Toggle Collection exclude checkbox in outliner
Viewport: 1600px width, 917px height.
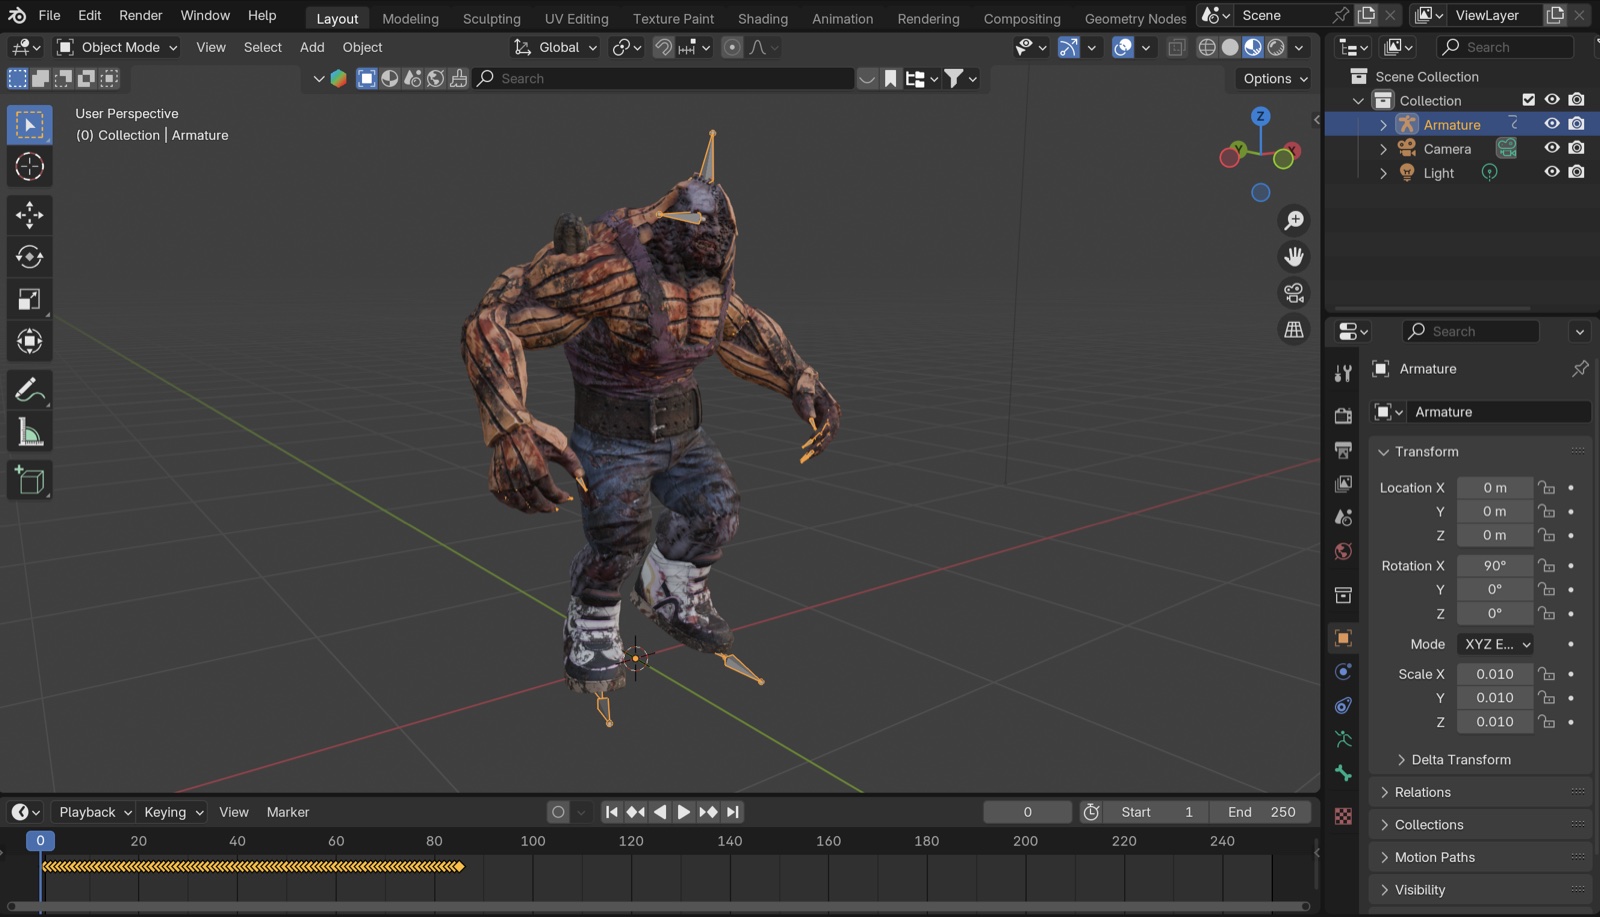click(1528, 100)
